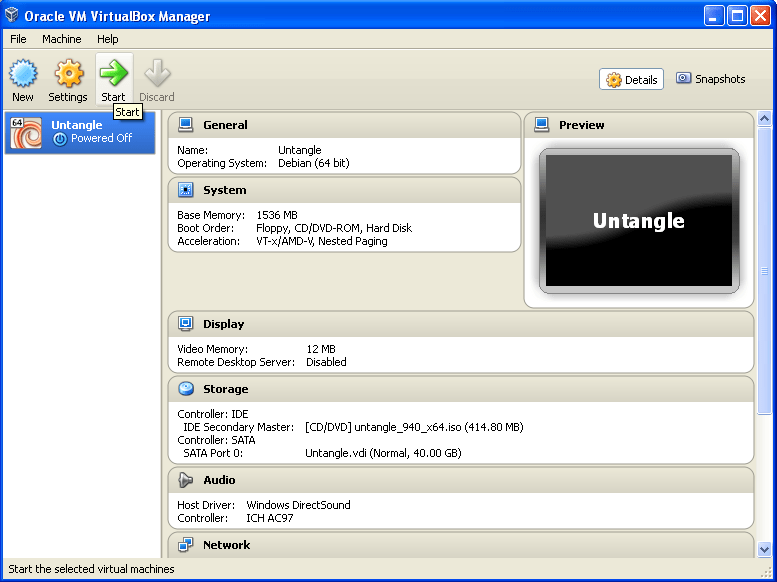Viewport: 777px width, 582px height.
Task: Click the Remote Desktop Server Disabled value
Action: pyautogui.click(x=326, y=362)
